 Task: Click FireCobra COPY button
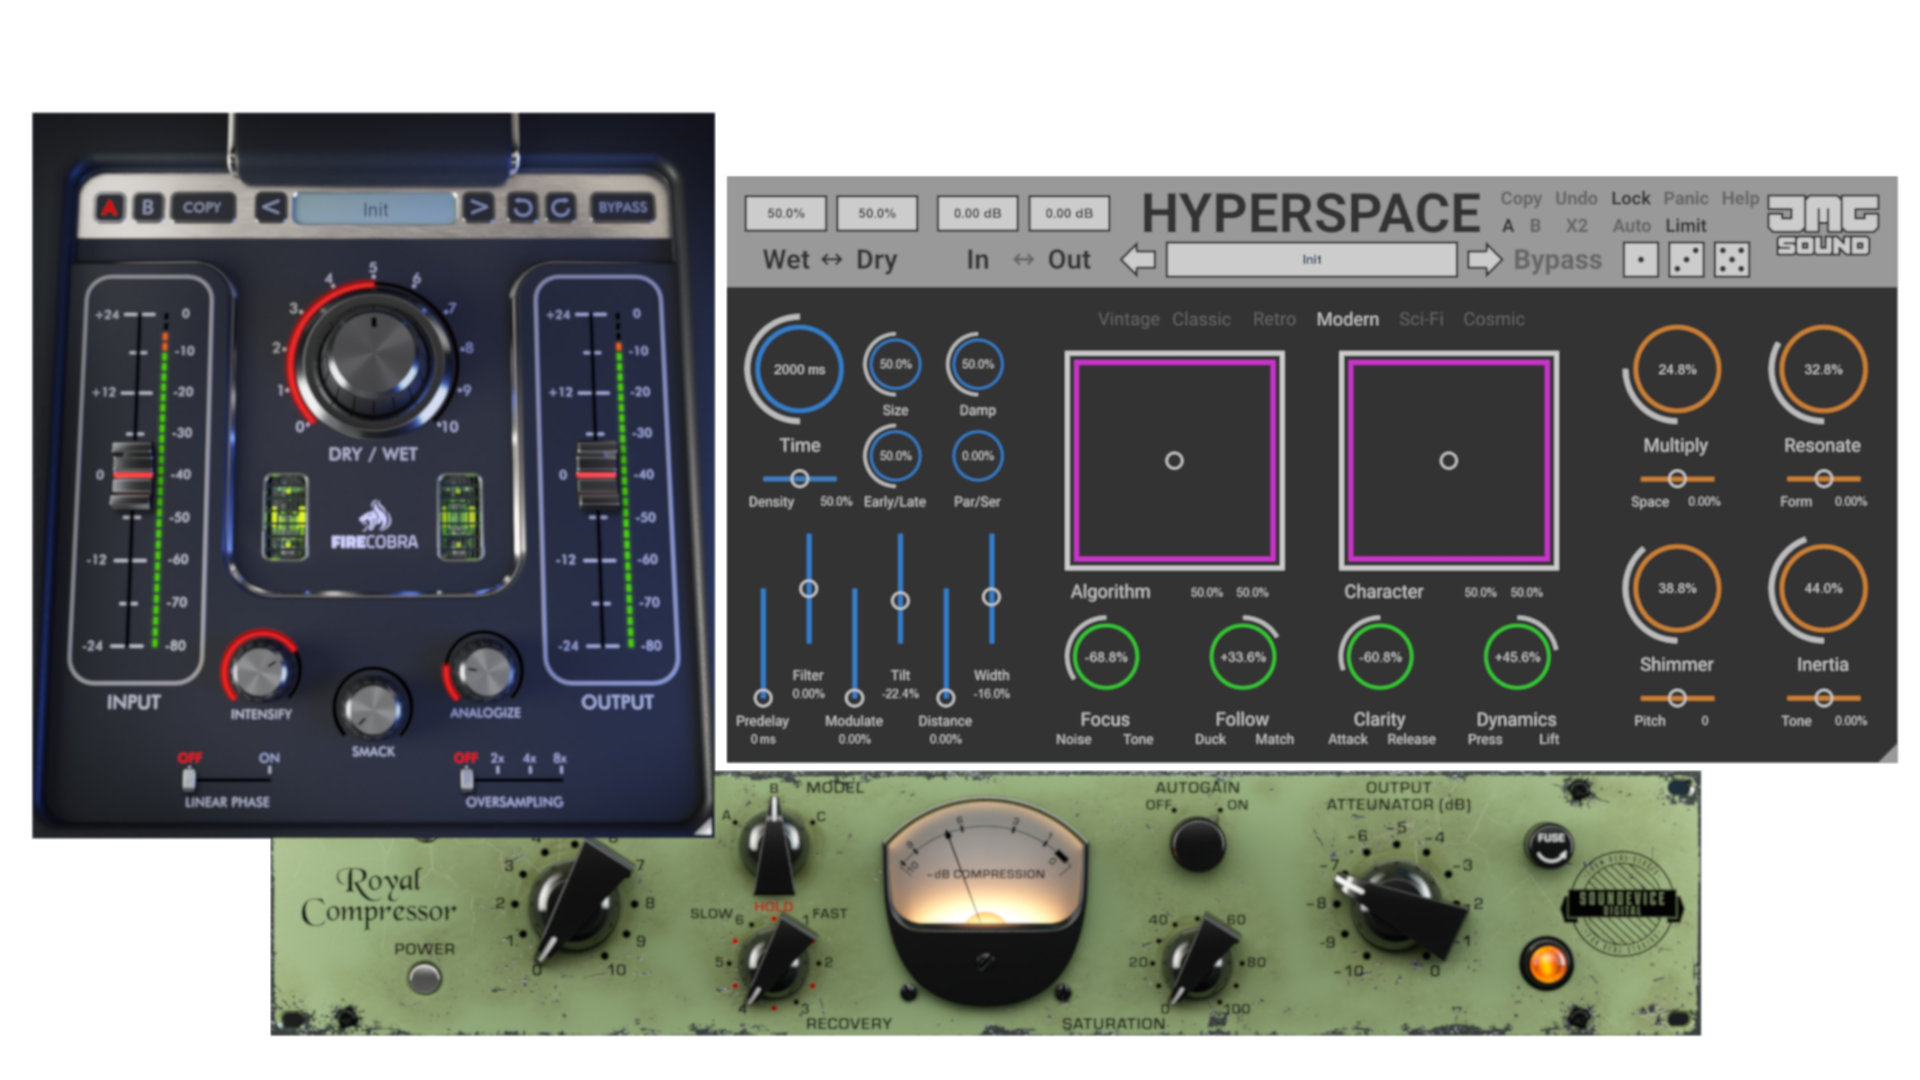pyautogui.click(x=202, y=208)
